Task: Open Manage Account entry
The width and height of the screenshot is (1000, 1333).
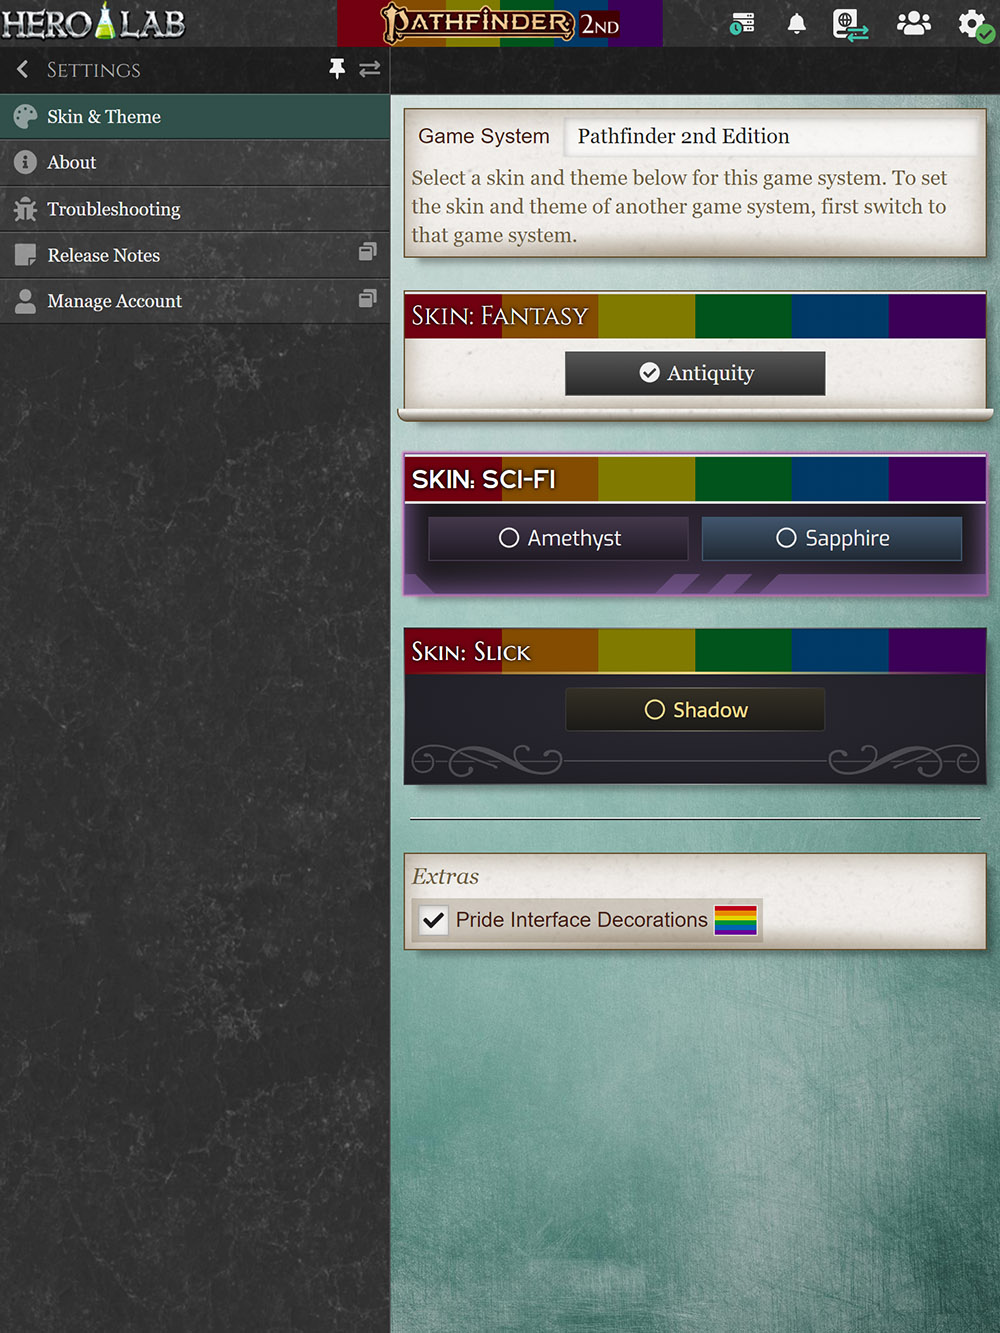Action: point(195,301)
